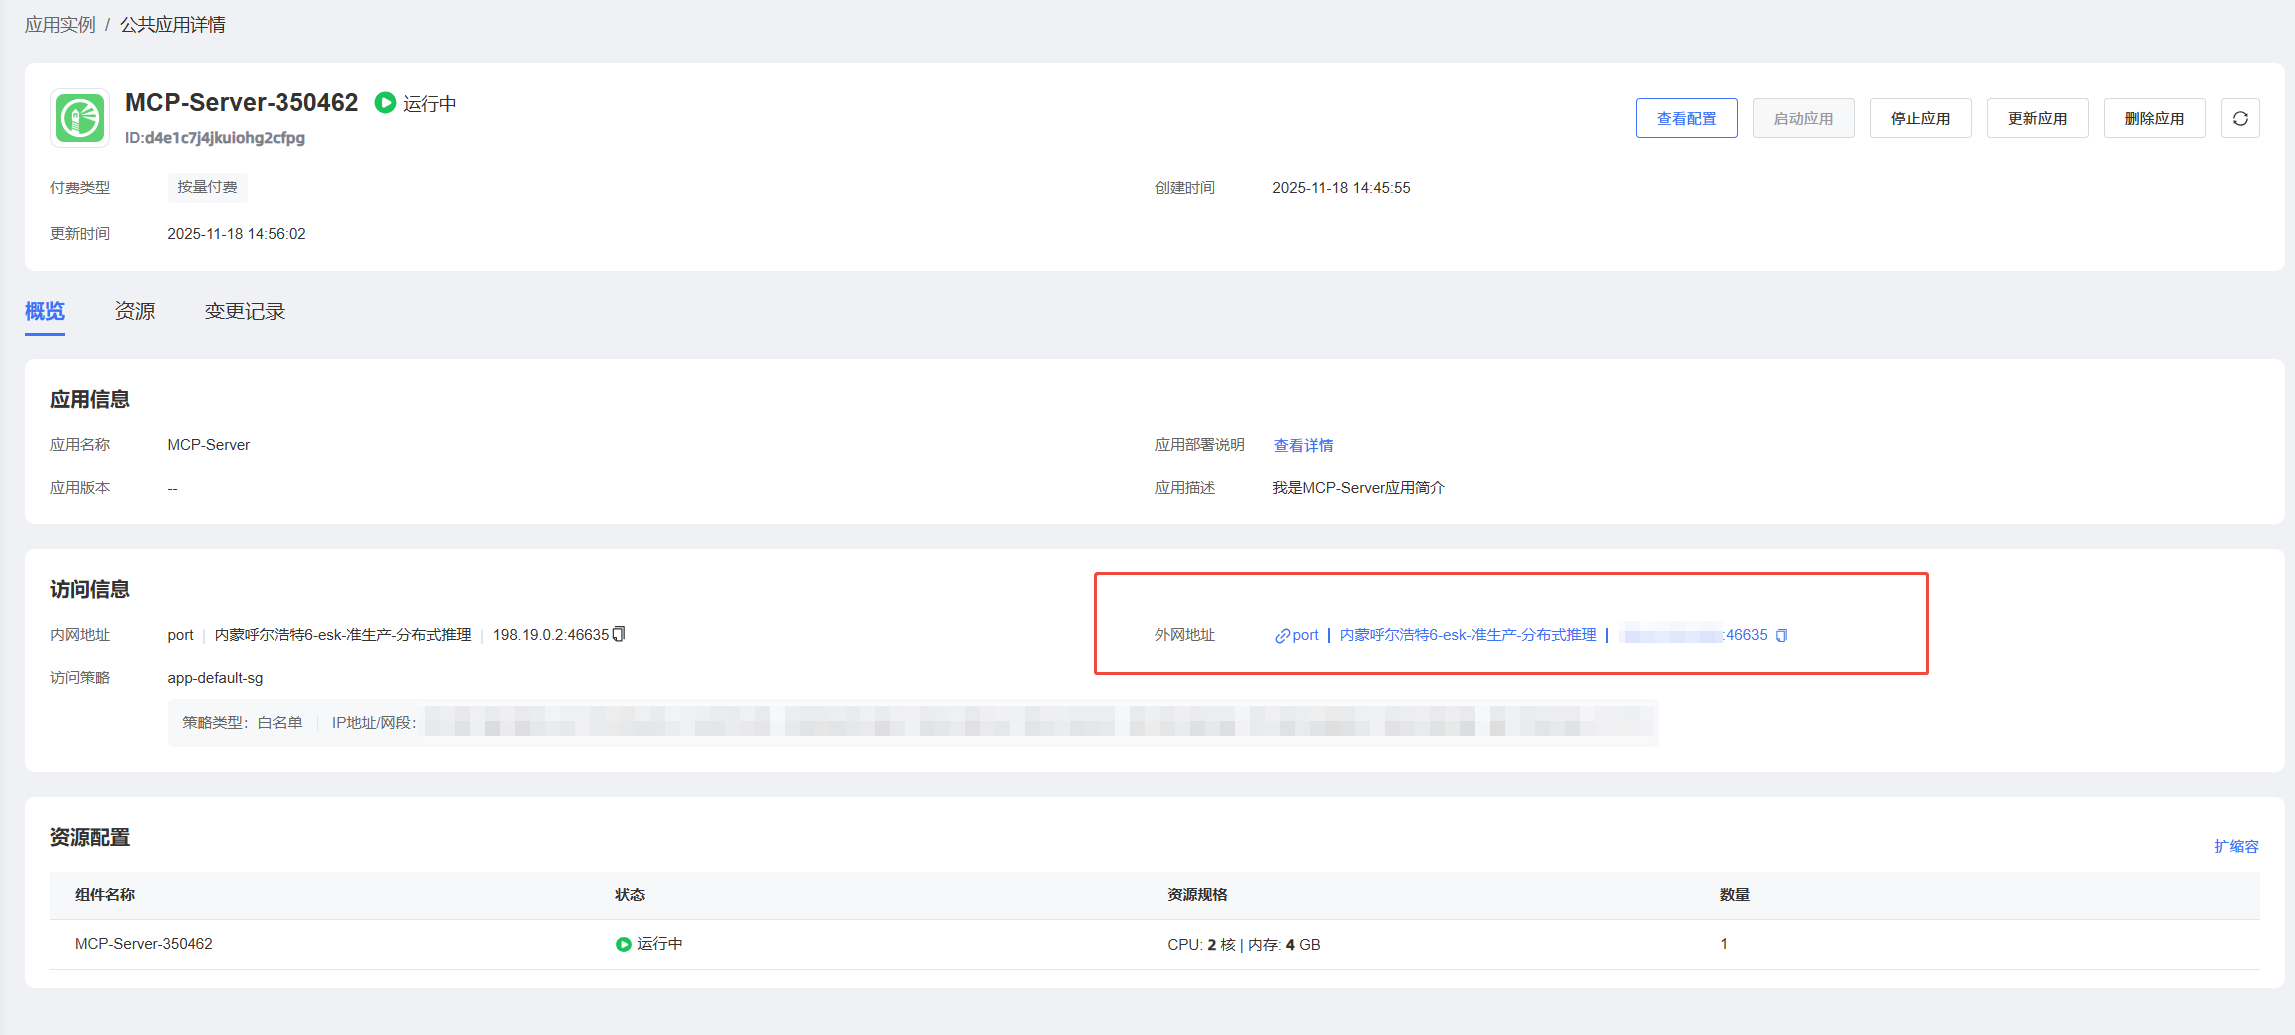Click the 更新应用 button
Viewport: 2295px width, 1035px height.
[x=2037, y=118]
